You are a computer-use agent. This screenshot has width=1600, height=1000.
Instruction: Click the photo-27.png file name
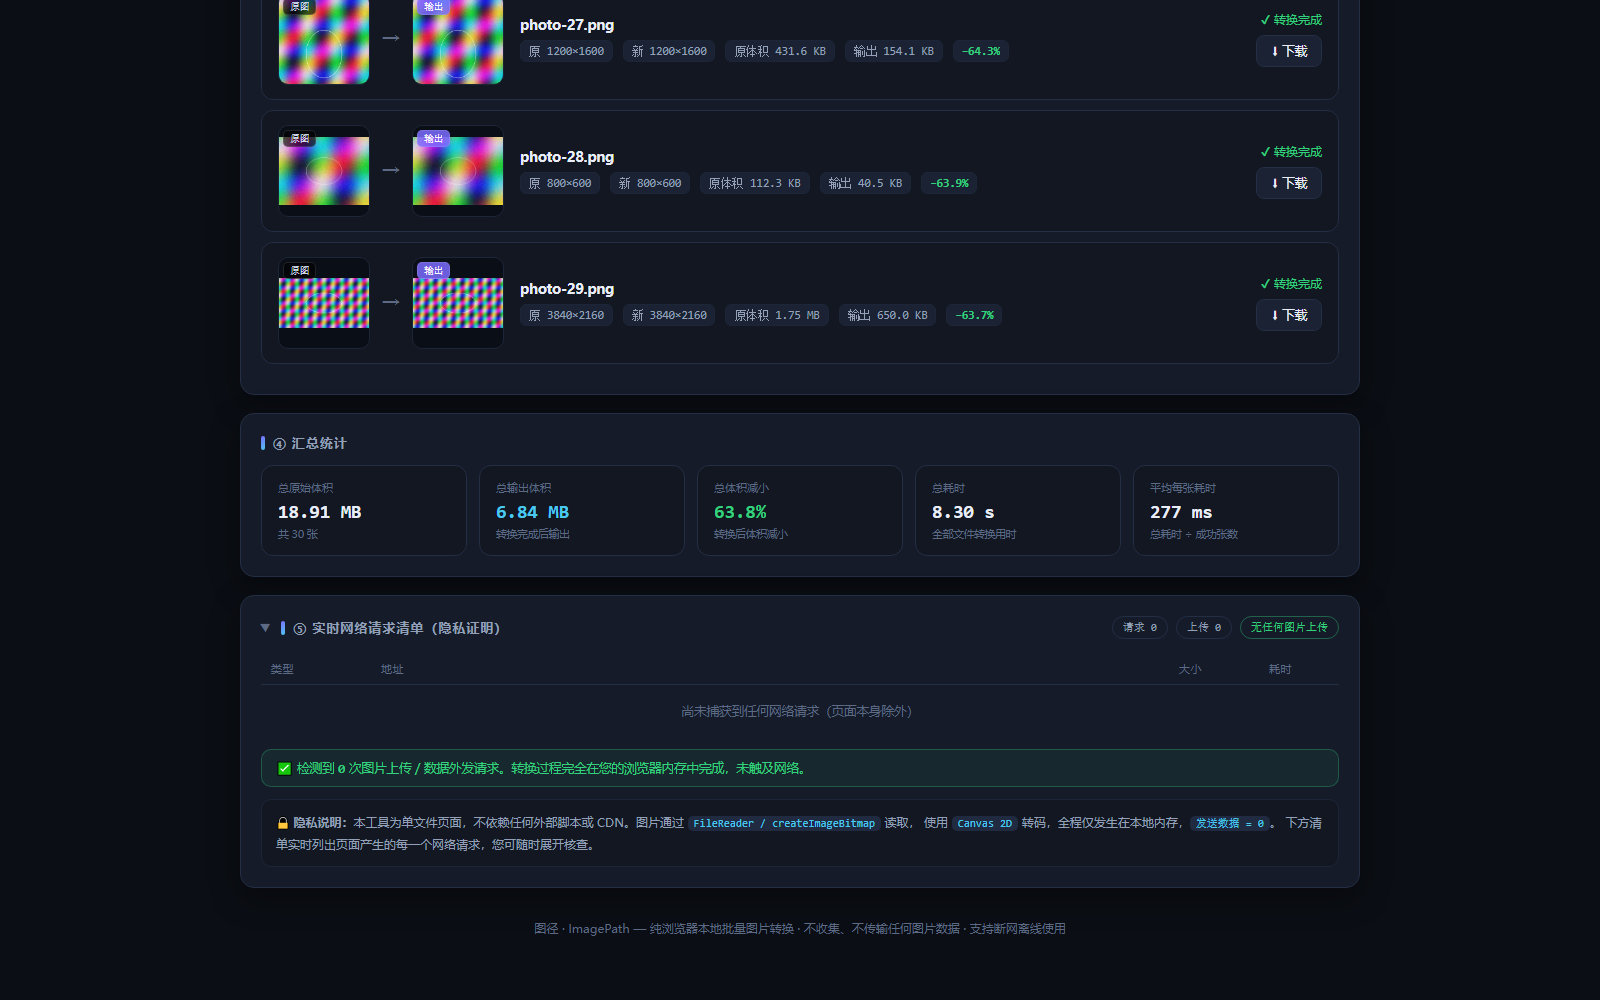pos(567,25)
